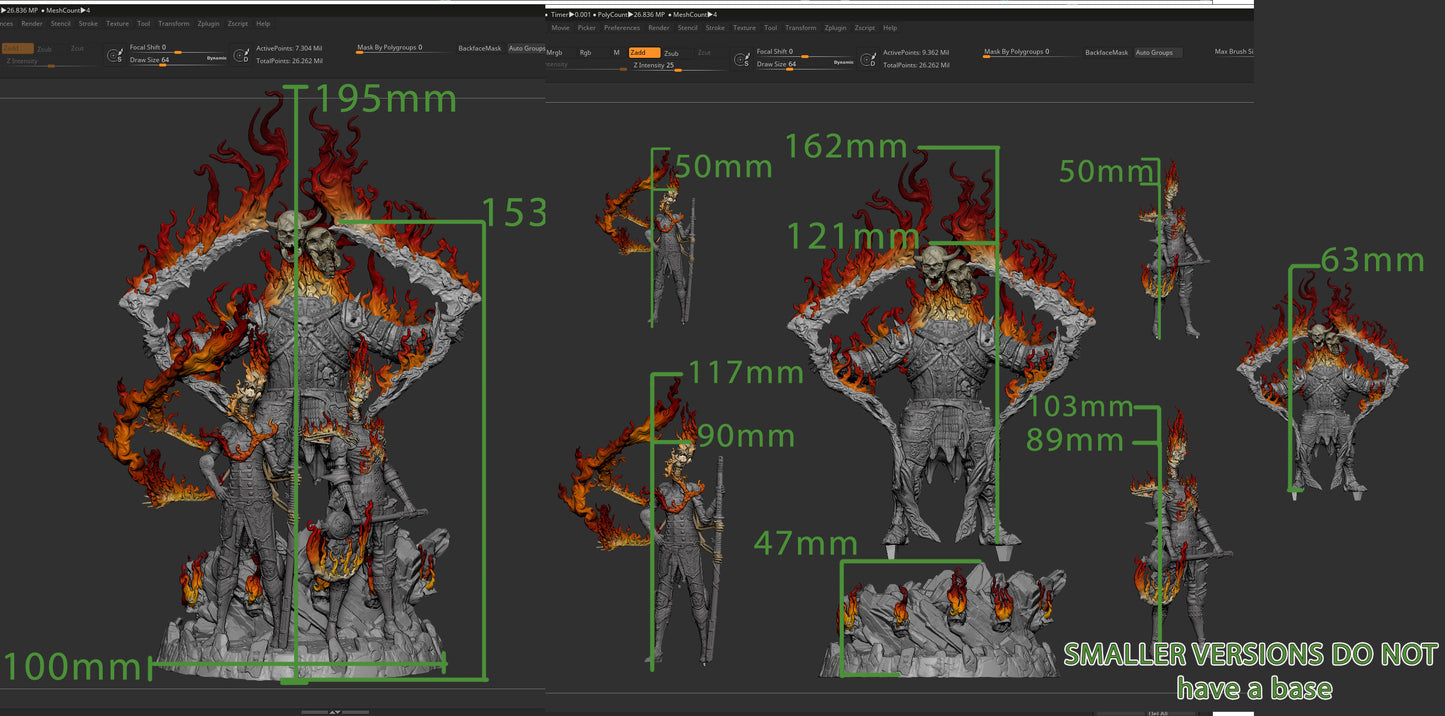
Task: Click the D brush icon beside ActivePoints 9.362 Mil
Action: point(870,60)
